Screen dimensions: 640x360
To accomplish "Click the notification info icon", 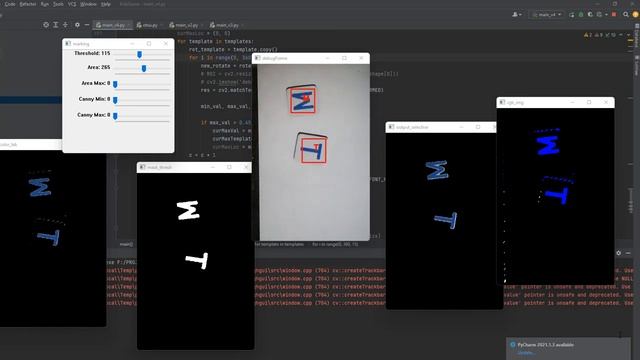I will click(513, 345).
